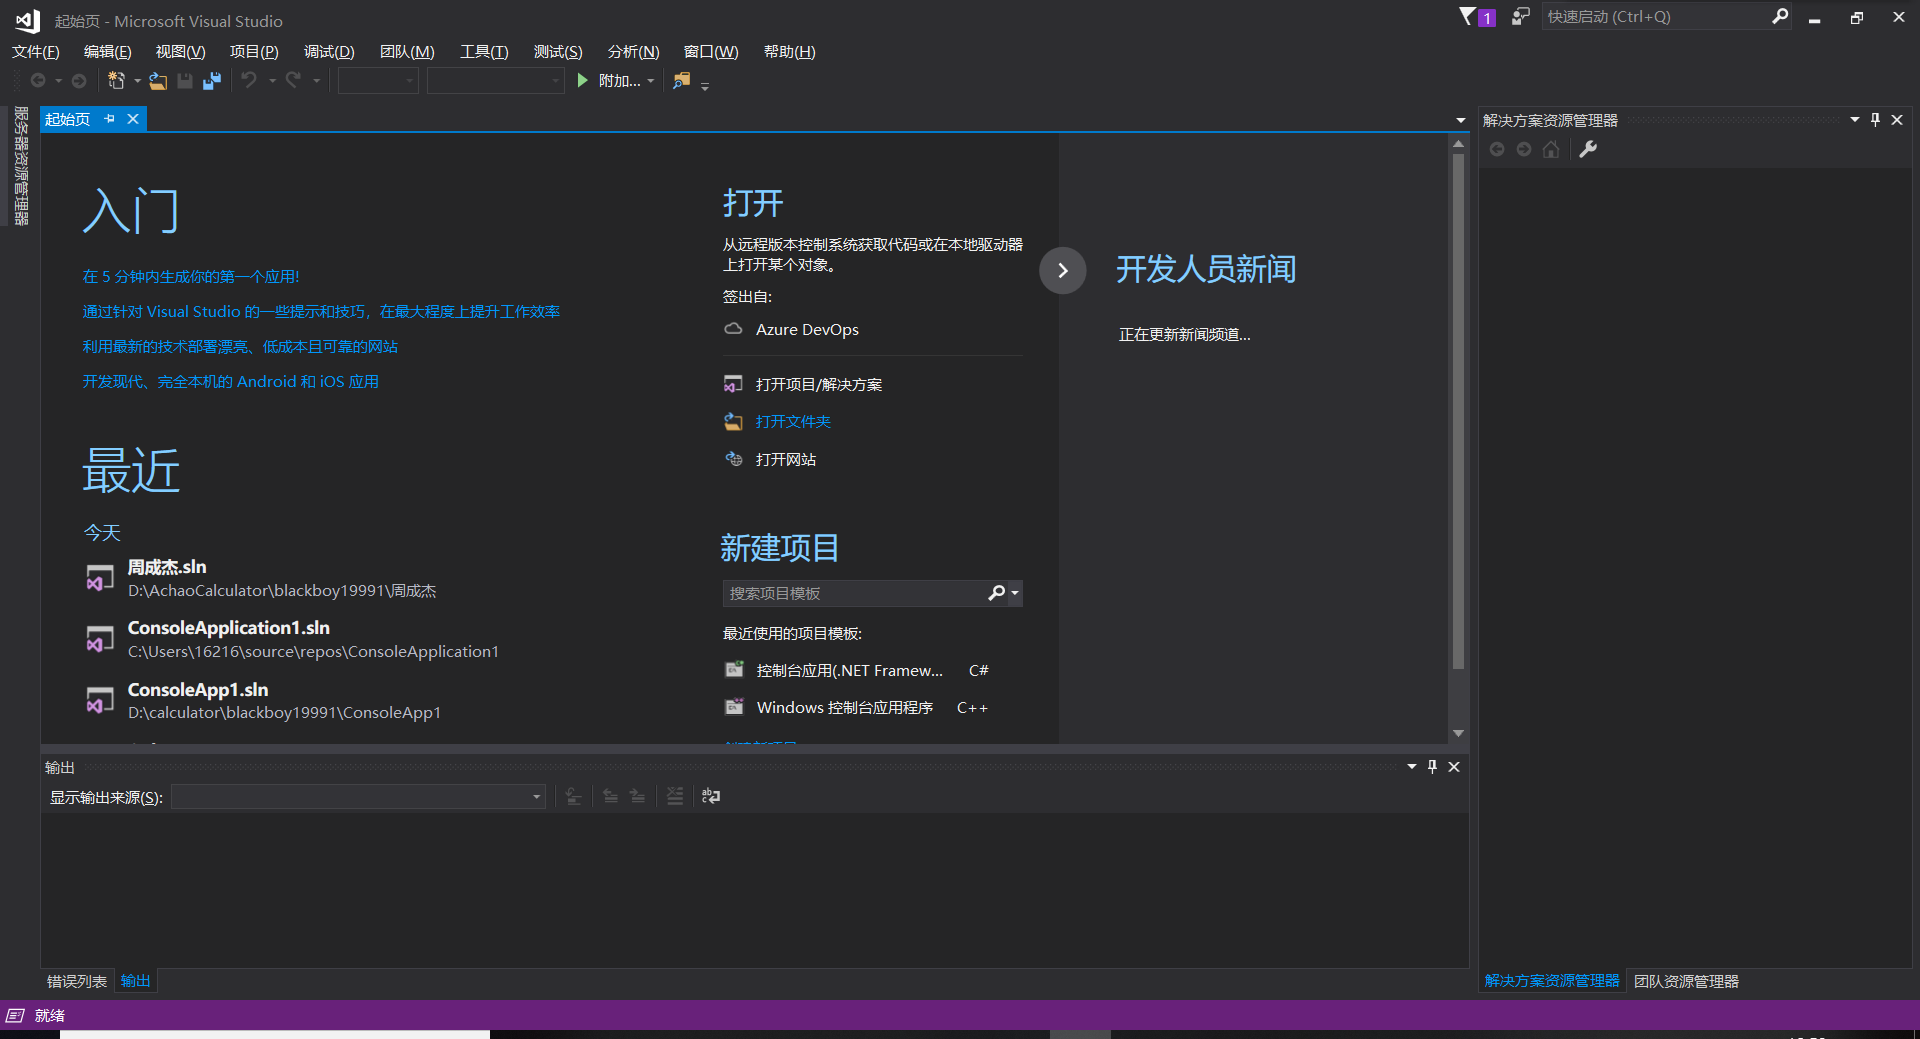
Task: Open Output panel window position dropdown
Action: coord(1412,767)
